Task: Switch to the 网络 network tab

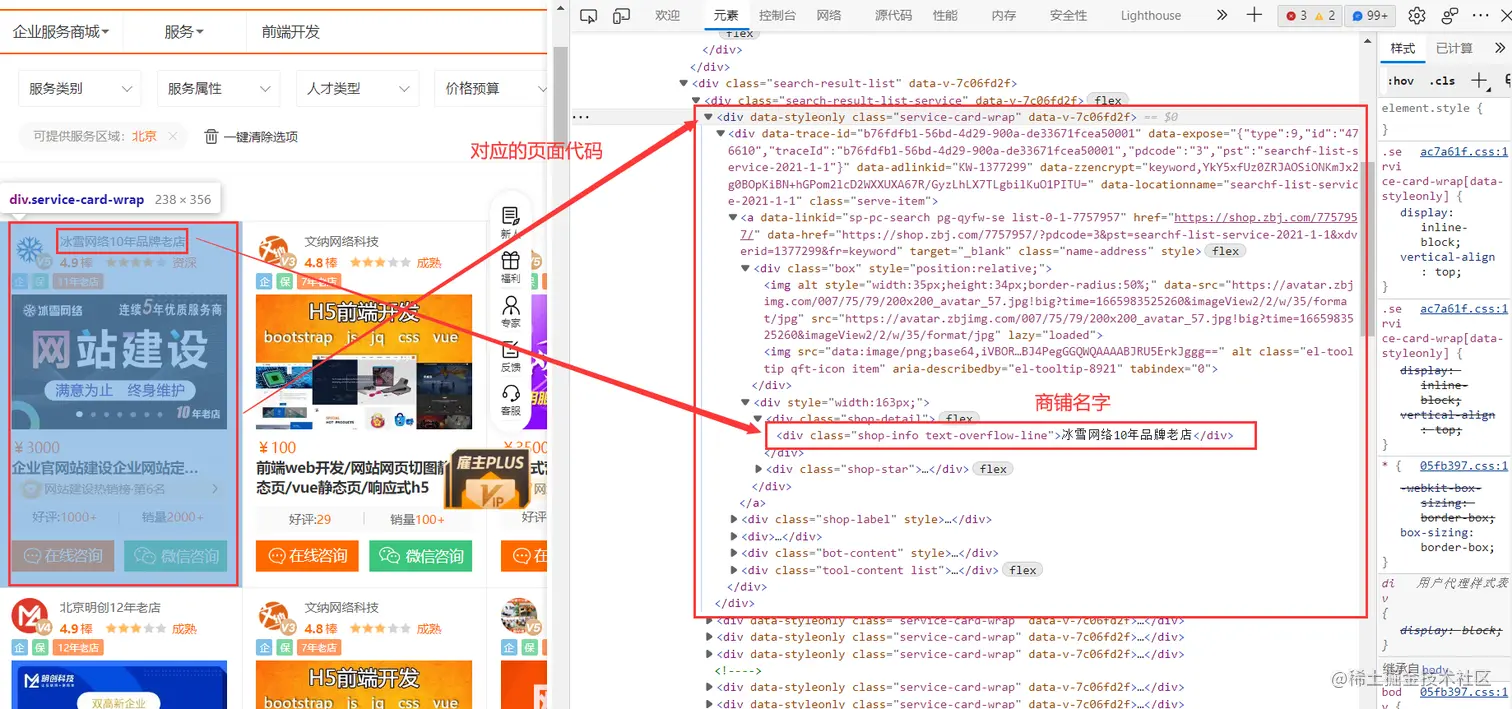Action: pos(829,15)
